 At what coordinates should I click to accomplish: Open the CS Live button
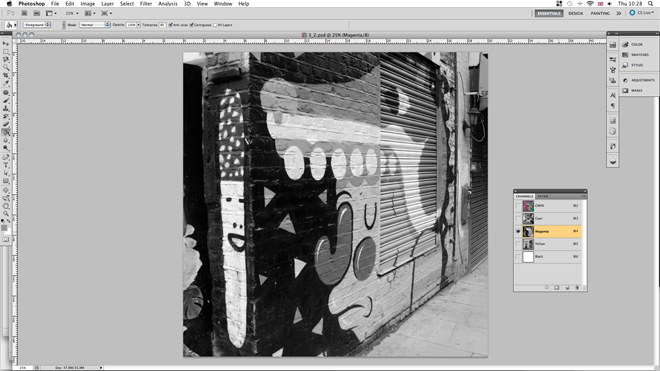[x=642, y=13]
